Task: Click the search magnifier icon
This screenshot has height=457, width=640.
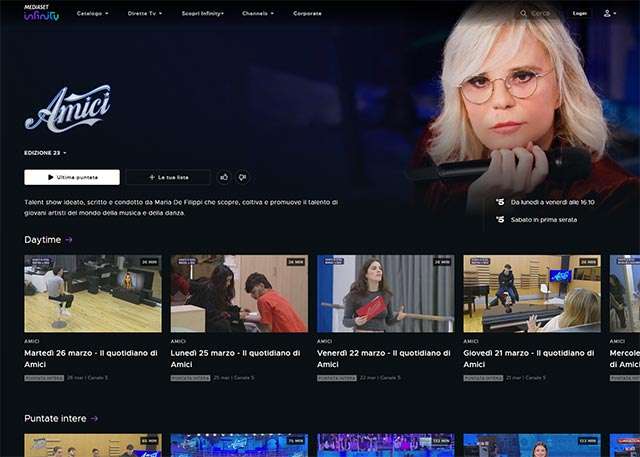Action: coord(523,13)
